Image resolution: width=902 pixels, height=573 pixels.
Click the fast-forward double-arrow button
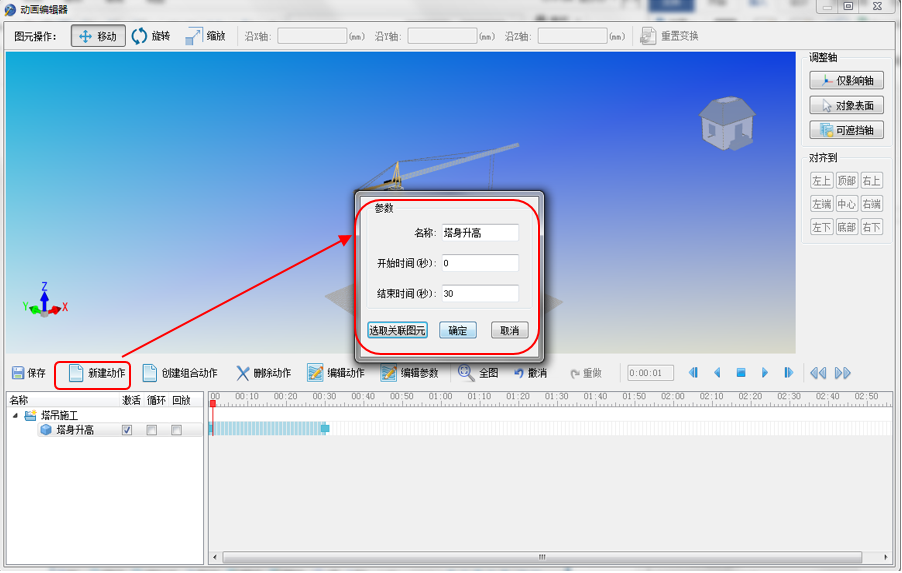tap(842, 373)
